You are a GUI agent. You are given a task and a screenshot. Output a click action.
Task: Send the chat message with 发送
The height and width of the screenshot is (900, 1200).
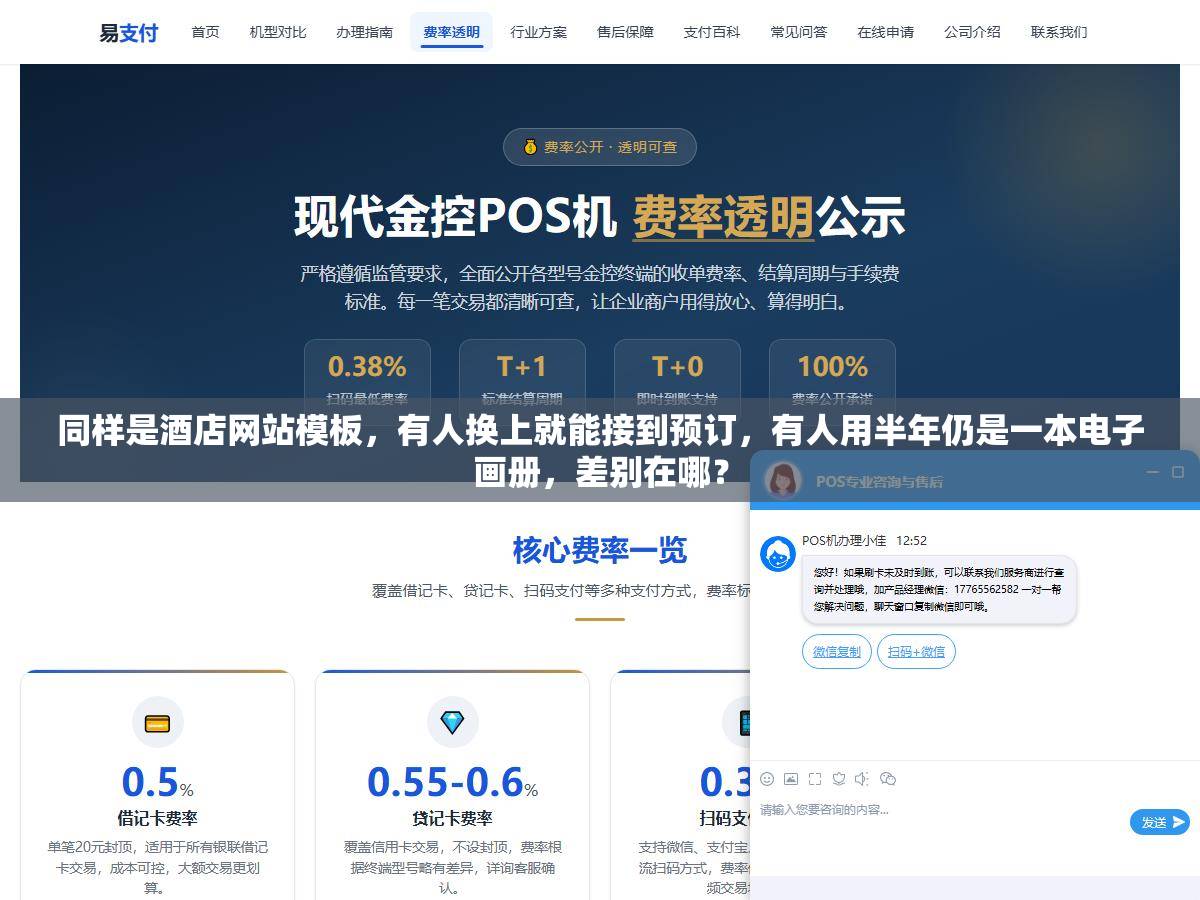click(1160, 822)
